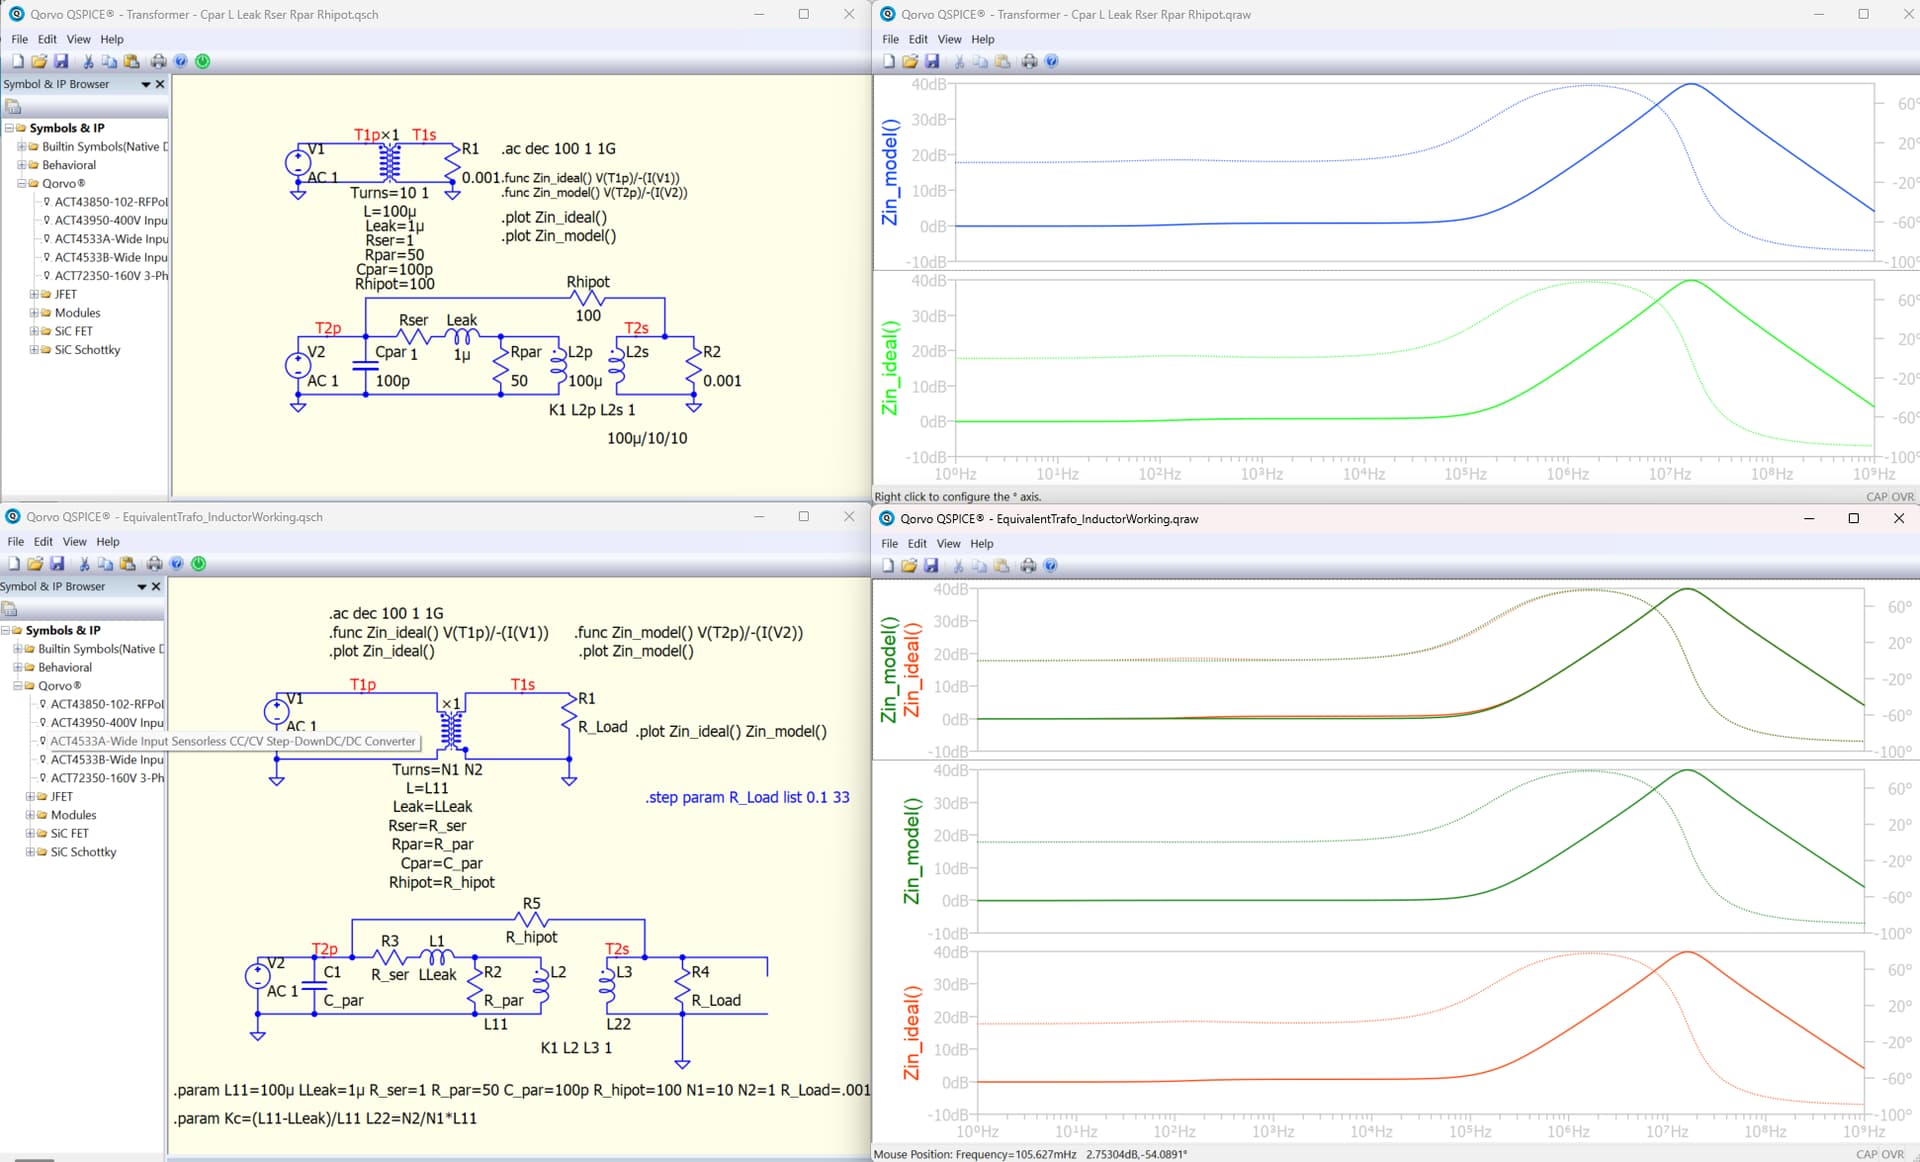
Task: Close the bottom Symbol & IP Browser panel
Action: [156, 587]
